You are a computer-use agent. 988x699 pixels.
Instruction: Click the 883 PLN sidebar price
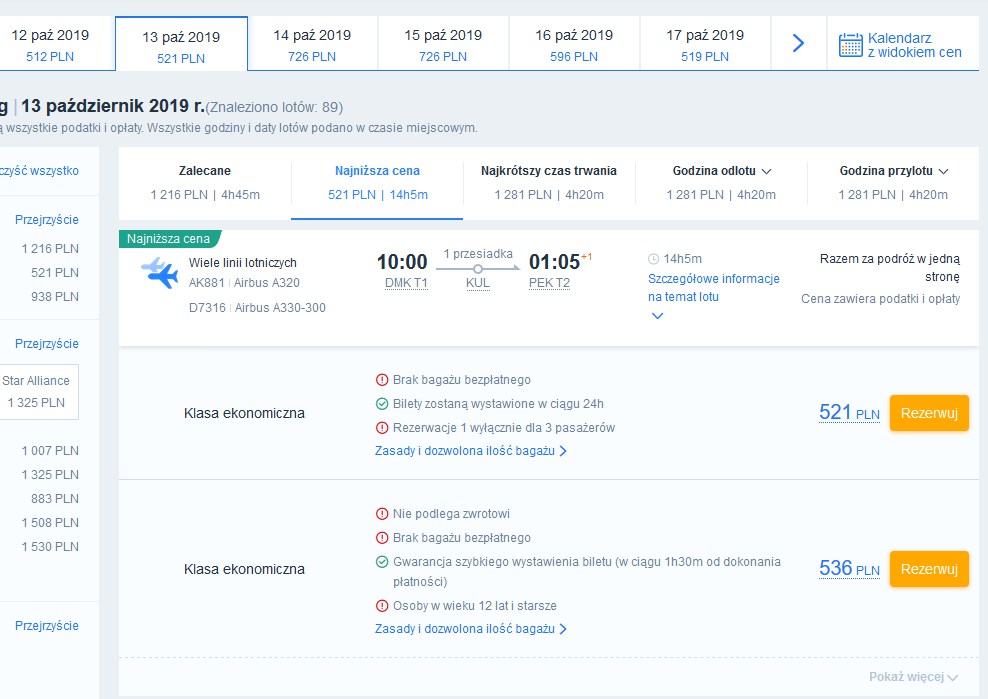(x=55, y=499)
